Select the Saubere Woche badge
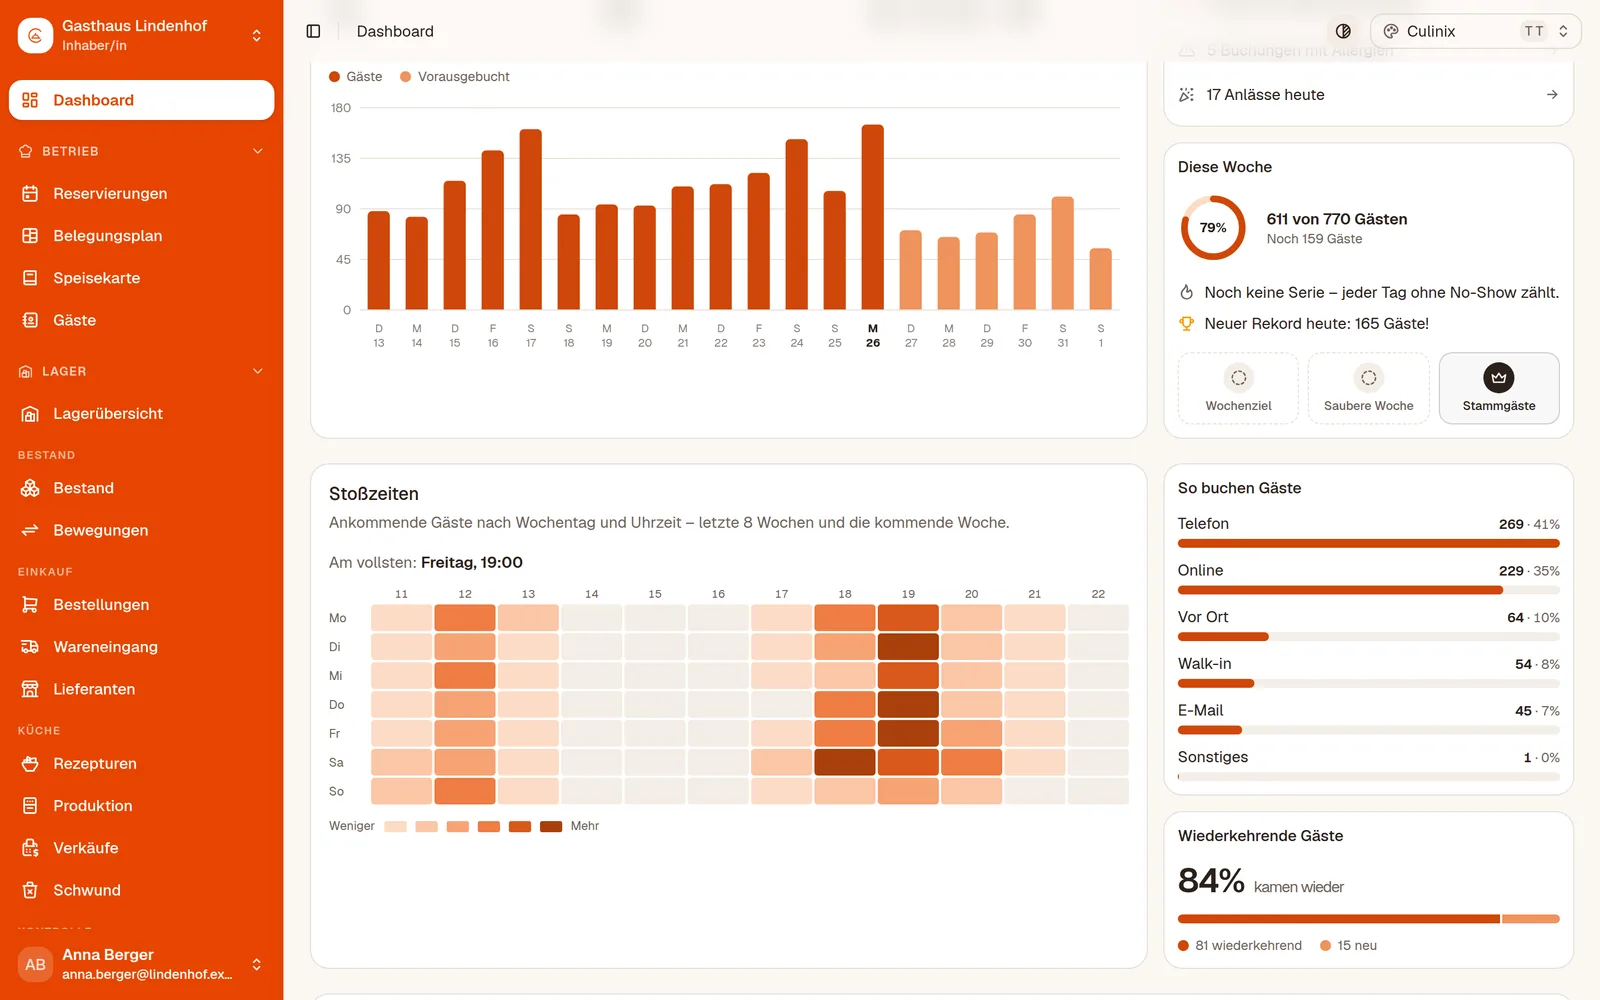1600x1000 pixels. (x=1368, y=388)
